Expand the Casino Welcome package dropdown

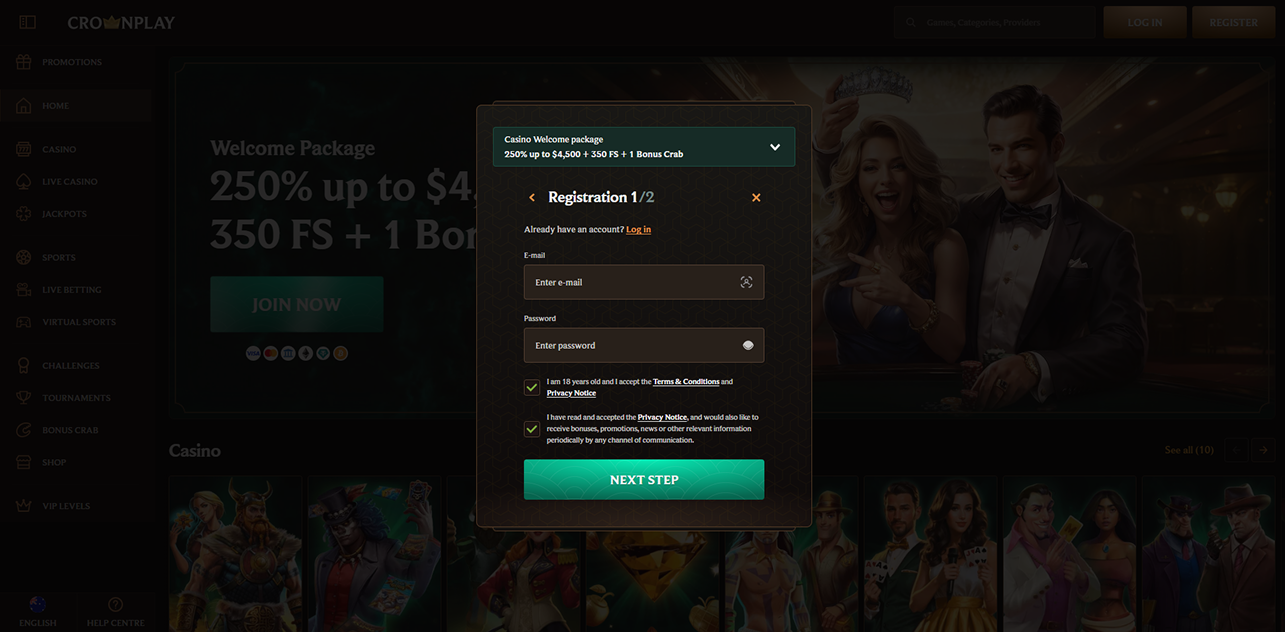(774, 147)
